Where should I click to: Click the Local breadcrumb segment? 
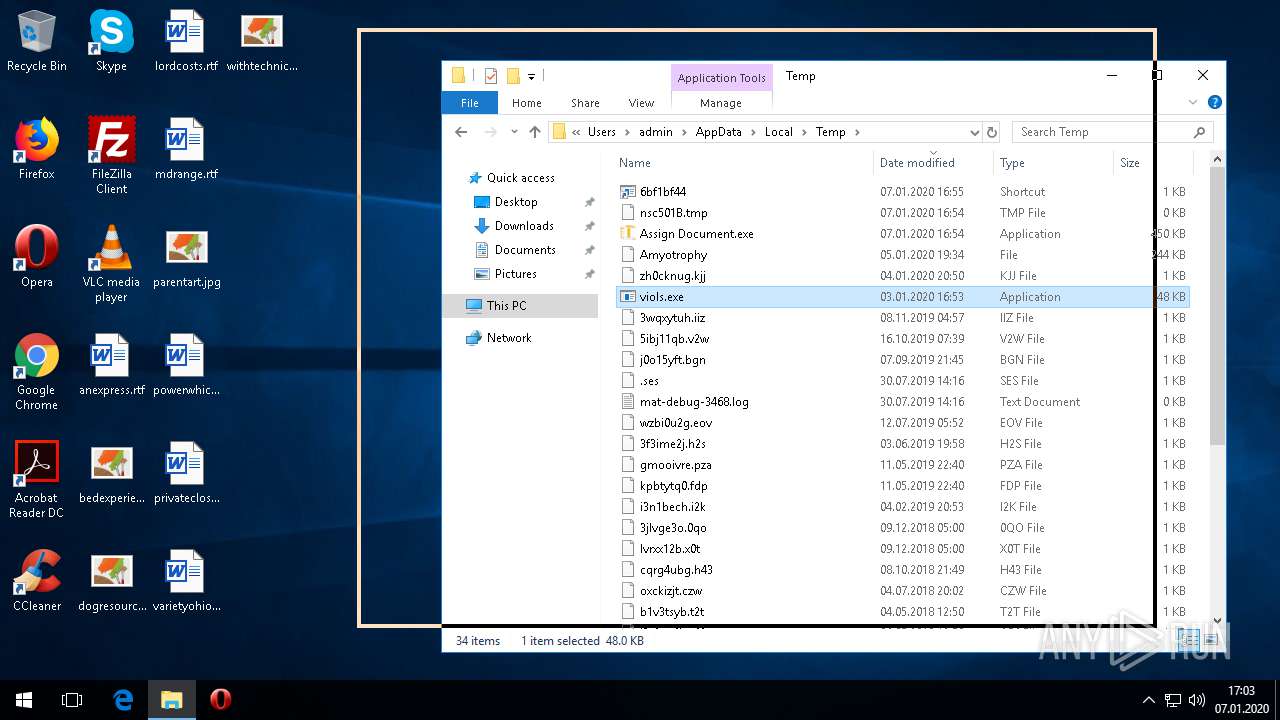(x=779, y=132)
